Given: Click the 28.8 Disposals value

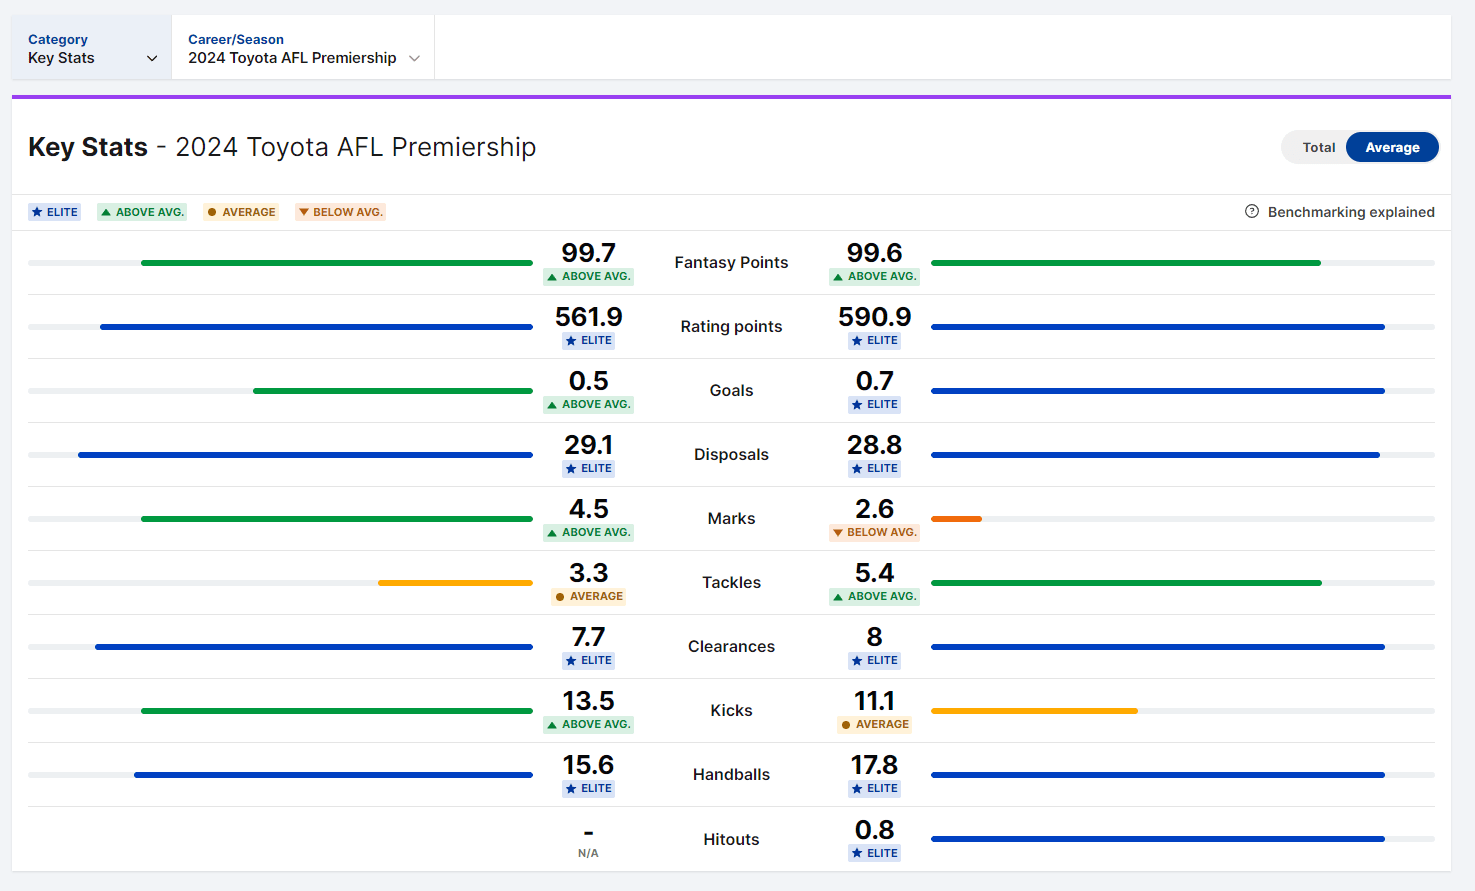Looking at the screenshot, I should tap(874, 445).
